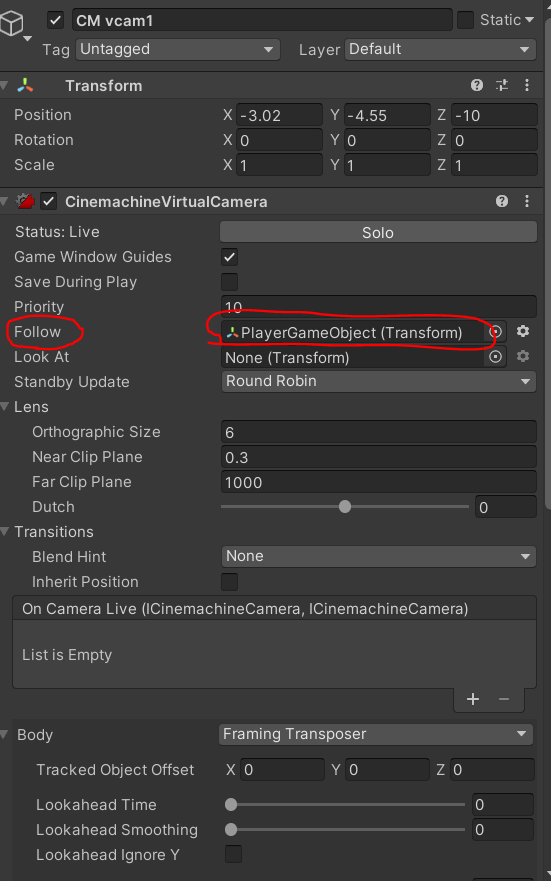Open gear options for Follow field
The width and height of the screenshot is (551, 881).
coord(523,331)
